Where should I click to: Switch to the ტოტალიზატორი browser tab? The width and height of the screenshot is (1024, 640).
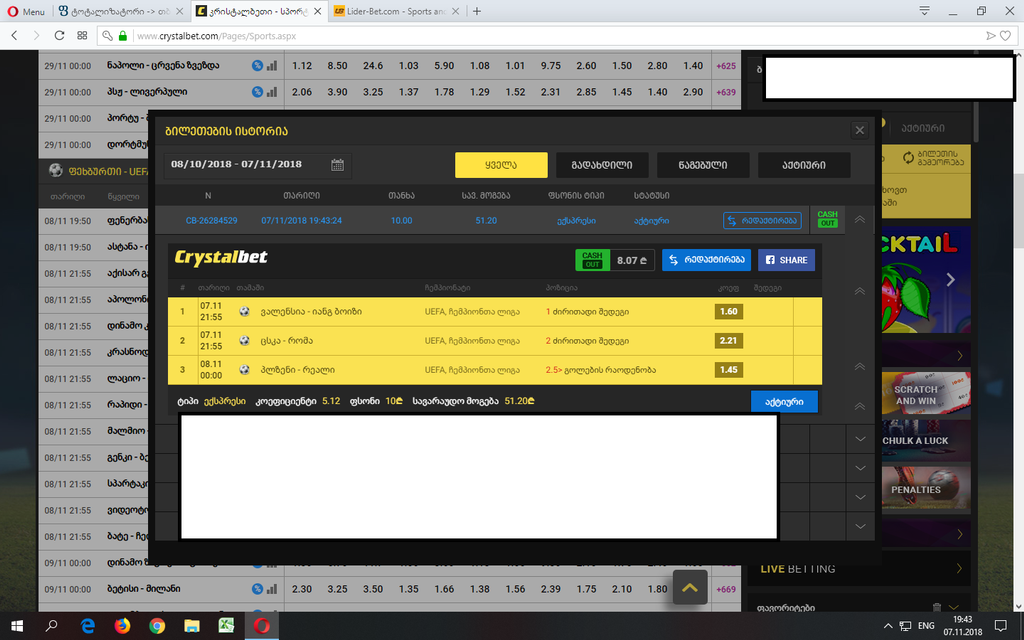[x=121, y=11]
